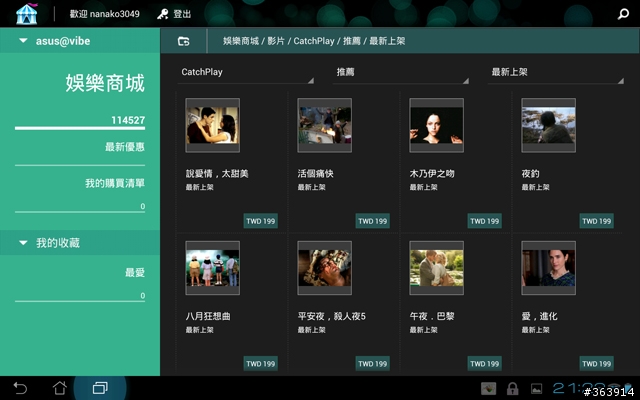Click 歡迎 nanako3049 user label
The image size is (640, 400).
click(104, 14)
